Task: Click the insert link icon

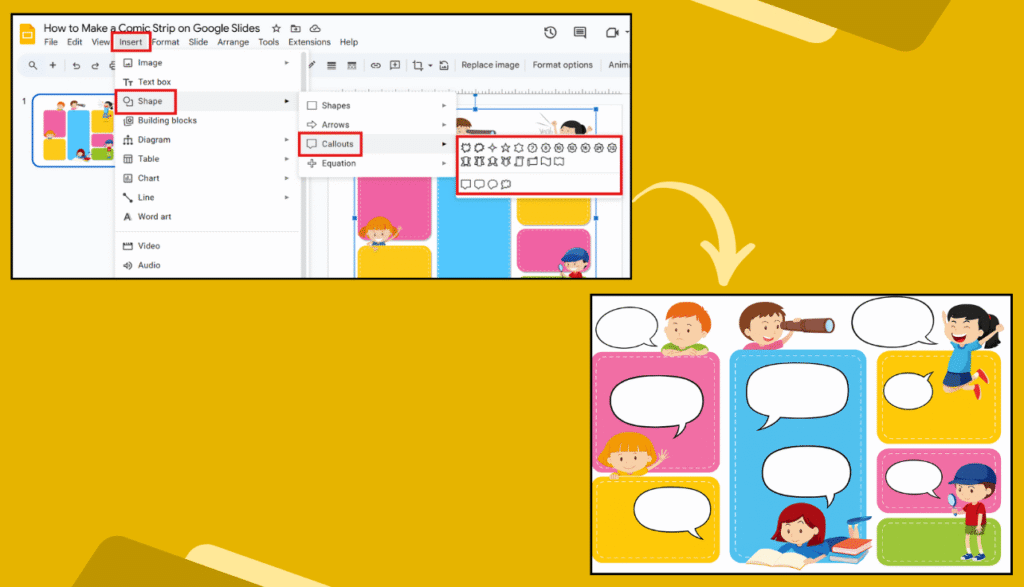Action: (376, 65)
